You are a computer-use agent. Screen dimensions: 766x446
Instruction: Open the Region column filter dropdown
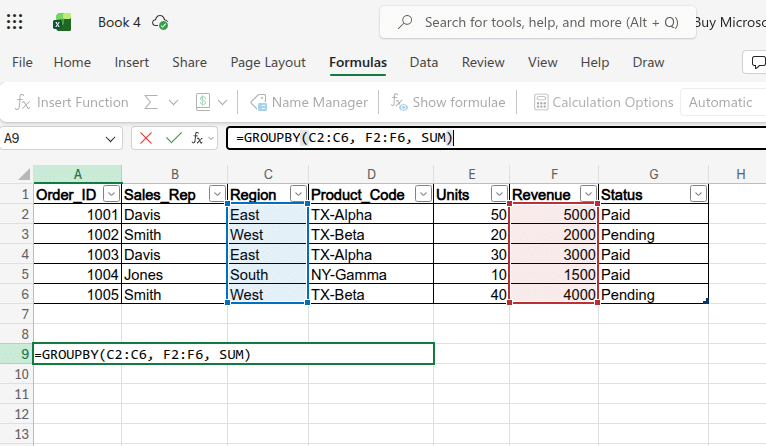click(297, 194)
